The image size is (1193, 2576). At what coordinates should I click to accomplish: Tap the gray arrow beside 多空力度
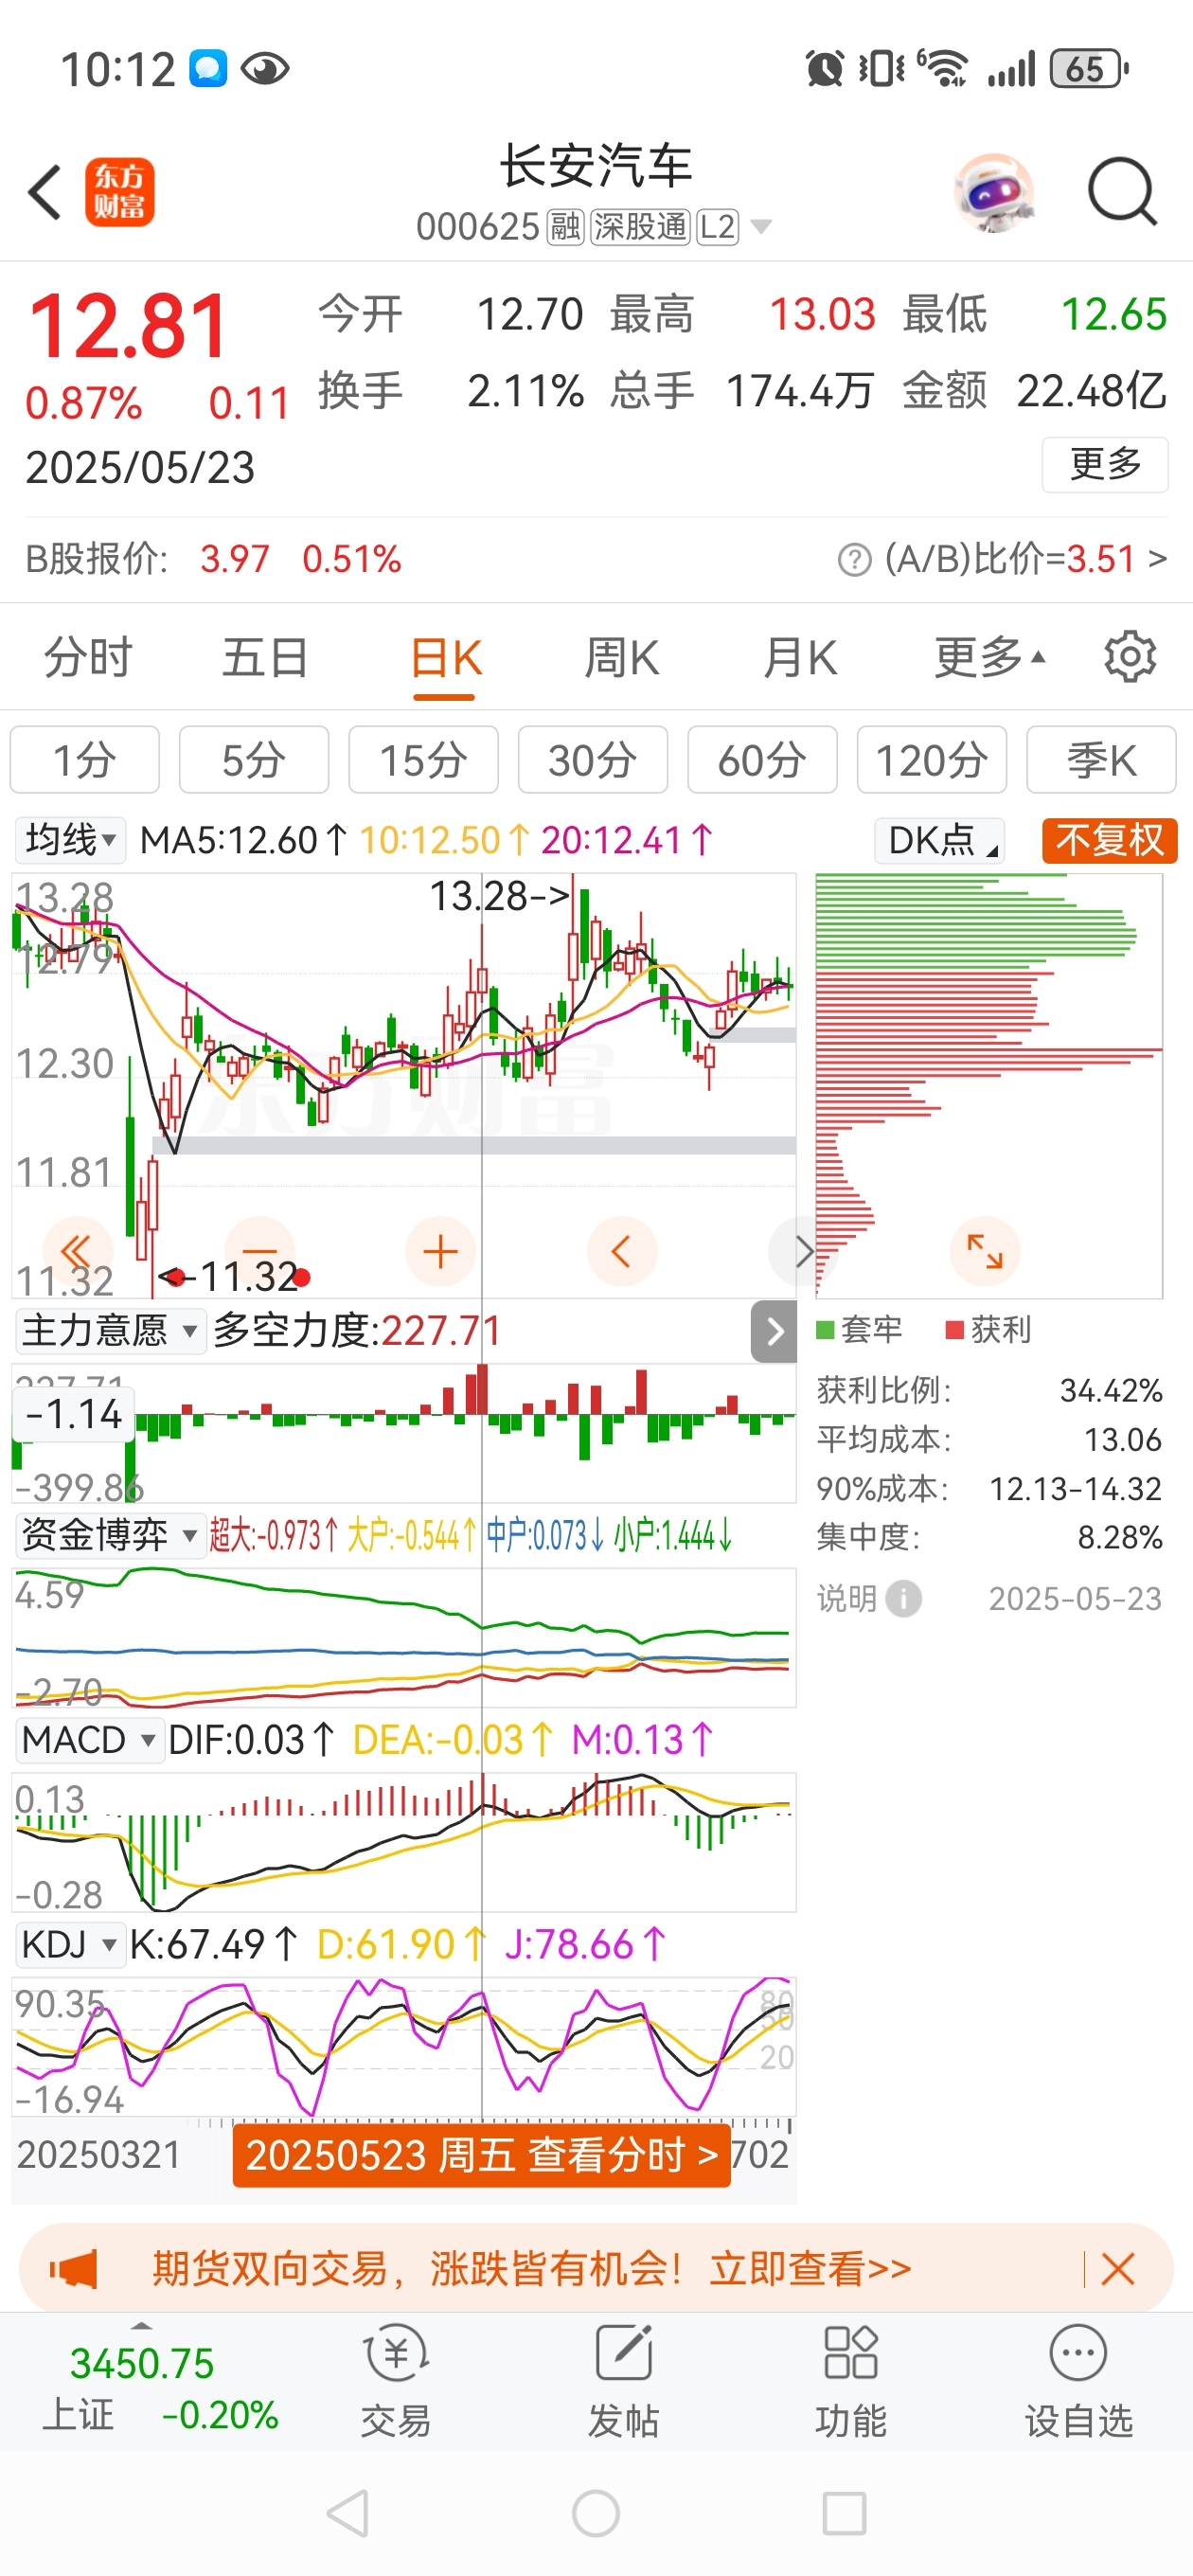(x=774, y=1331)
